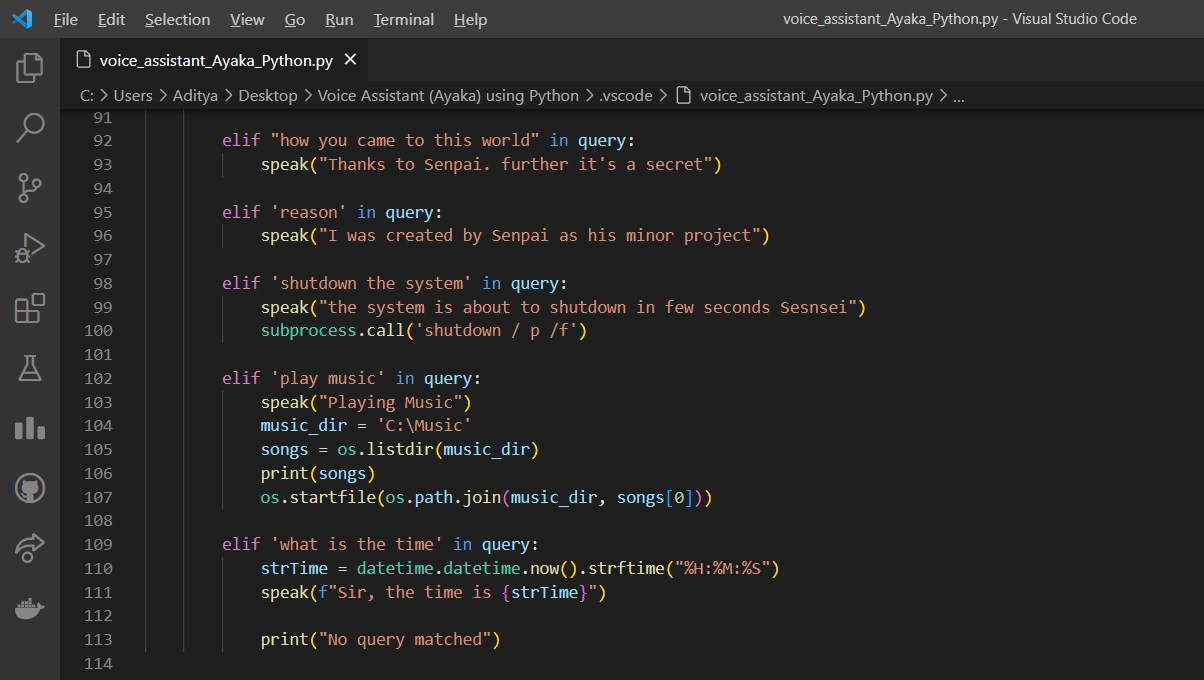This screenshot has height=680, width=1204.
Task: Open the Go menu
Action: point(295,19)
